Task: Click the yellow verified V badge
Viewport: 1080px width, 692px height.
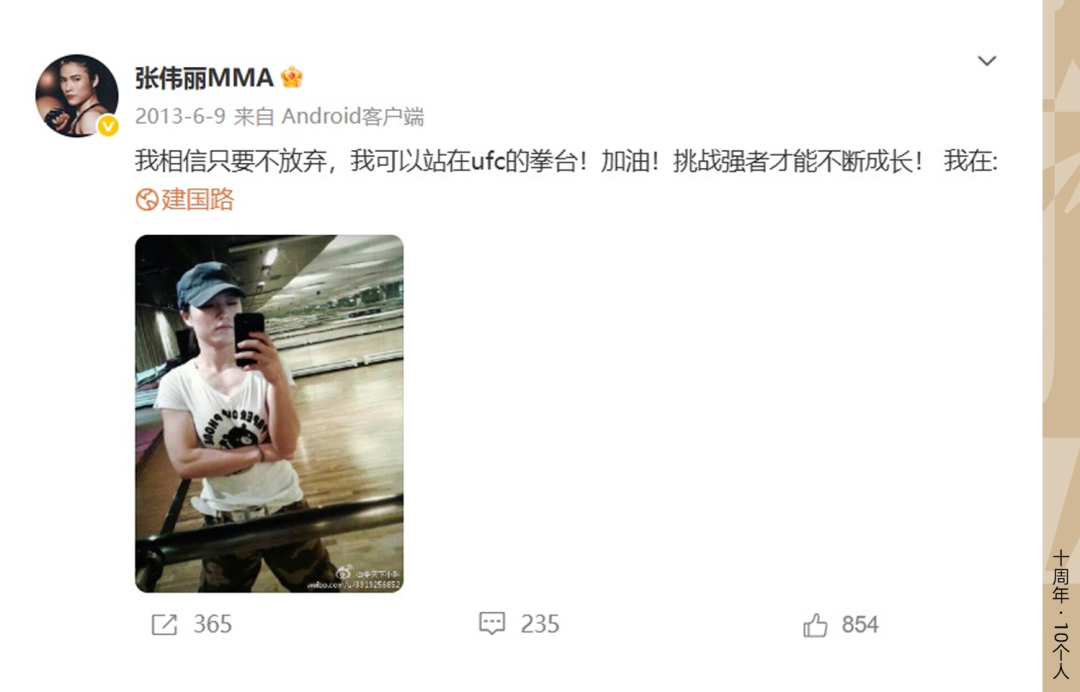Action: pos(107,126)
